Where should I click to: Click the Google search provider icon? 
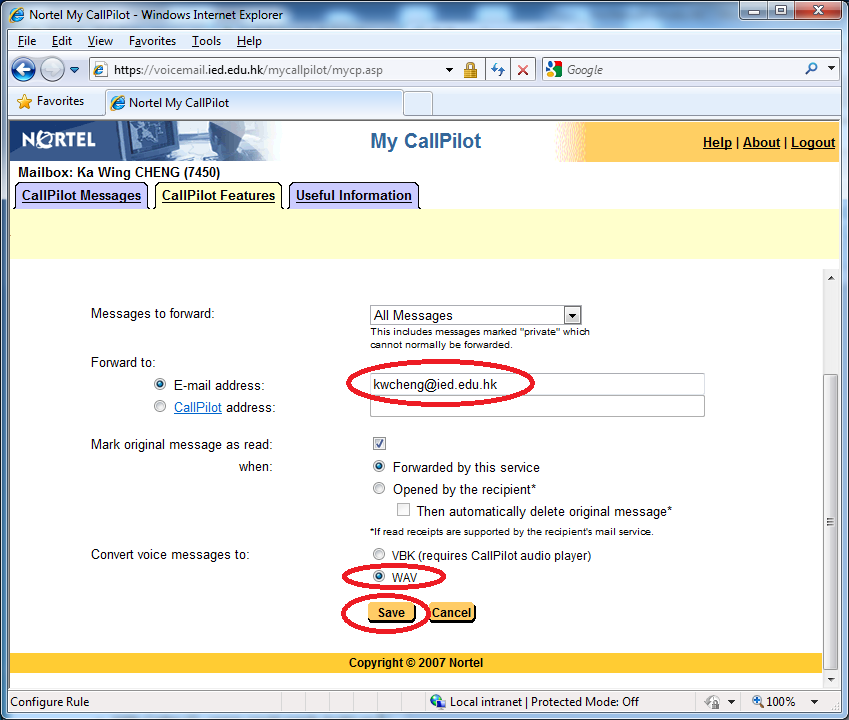pos(554,69)
